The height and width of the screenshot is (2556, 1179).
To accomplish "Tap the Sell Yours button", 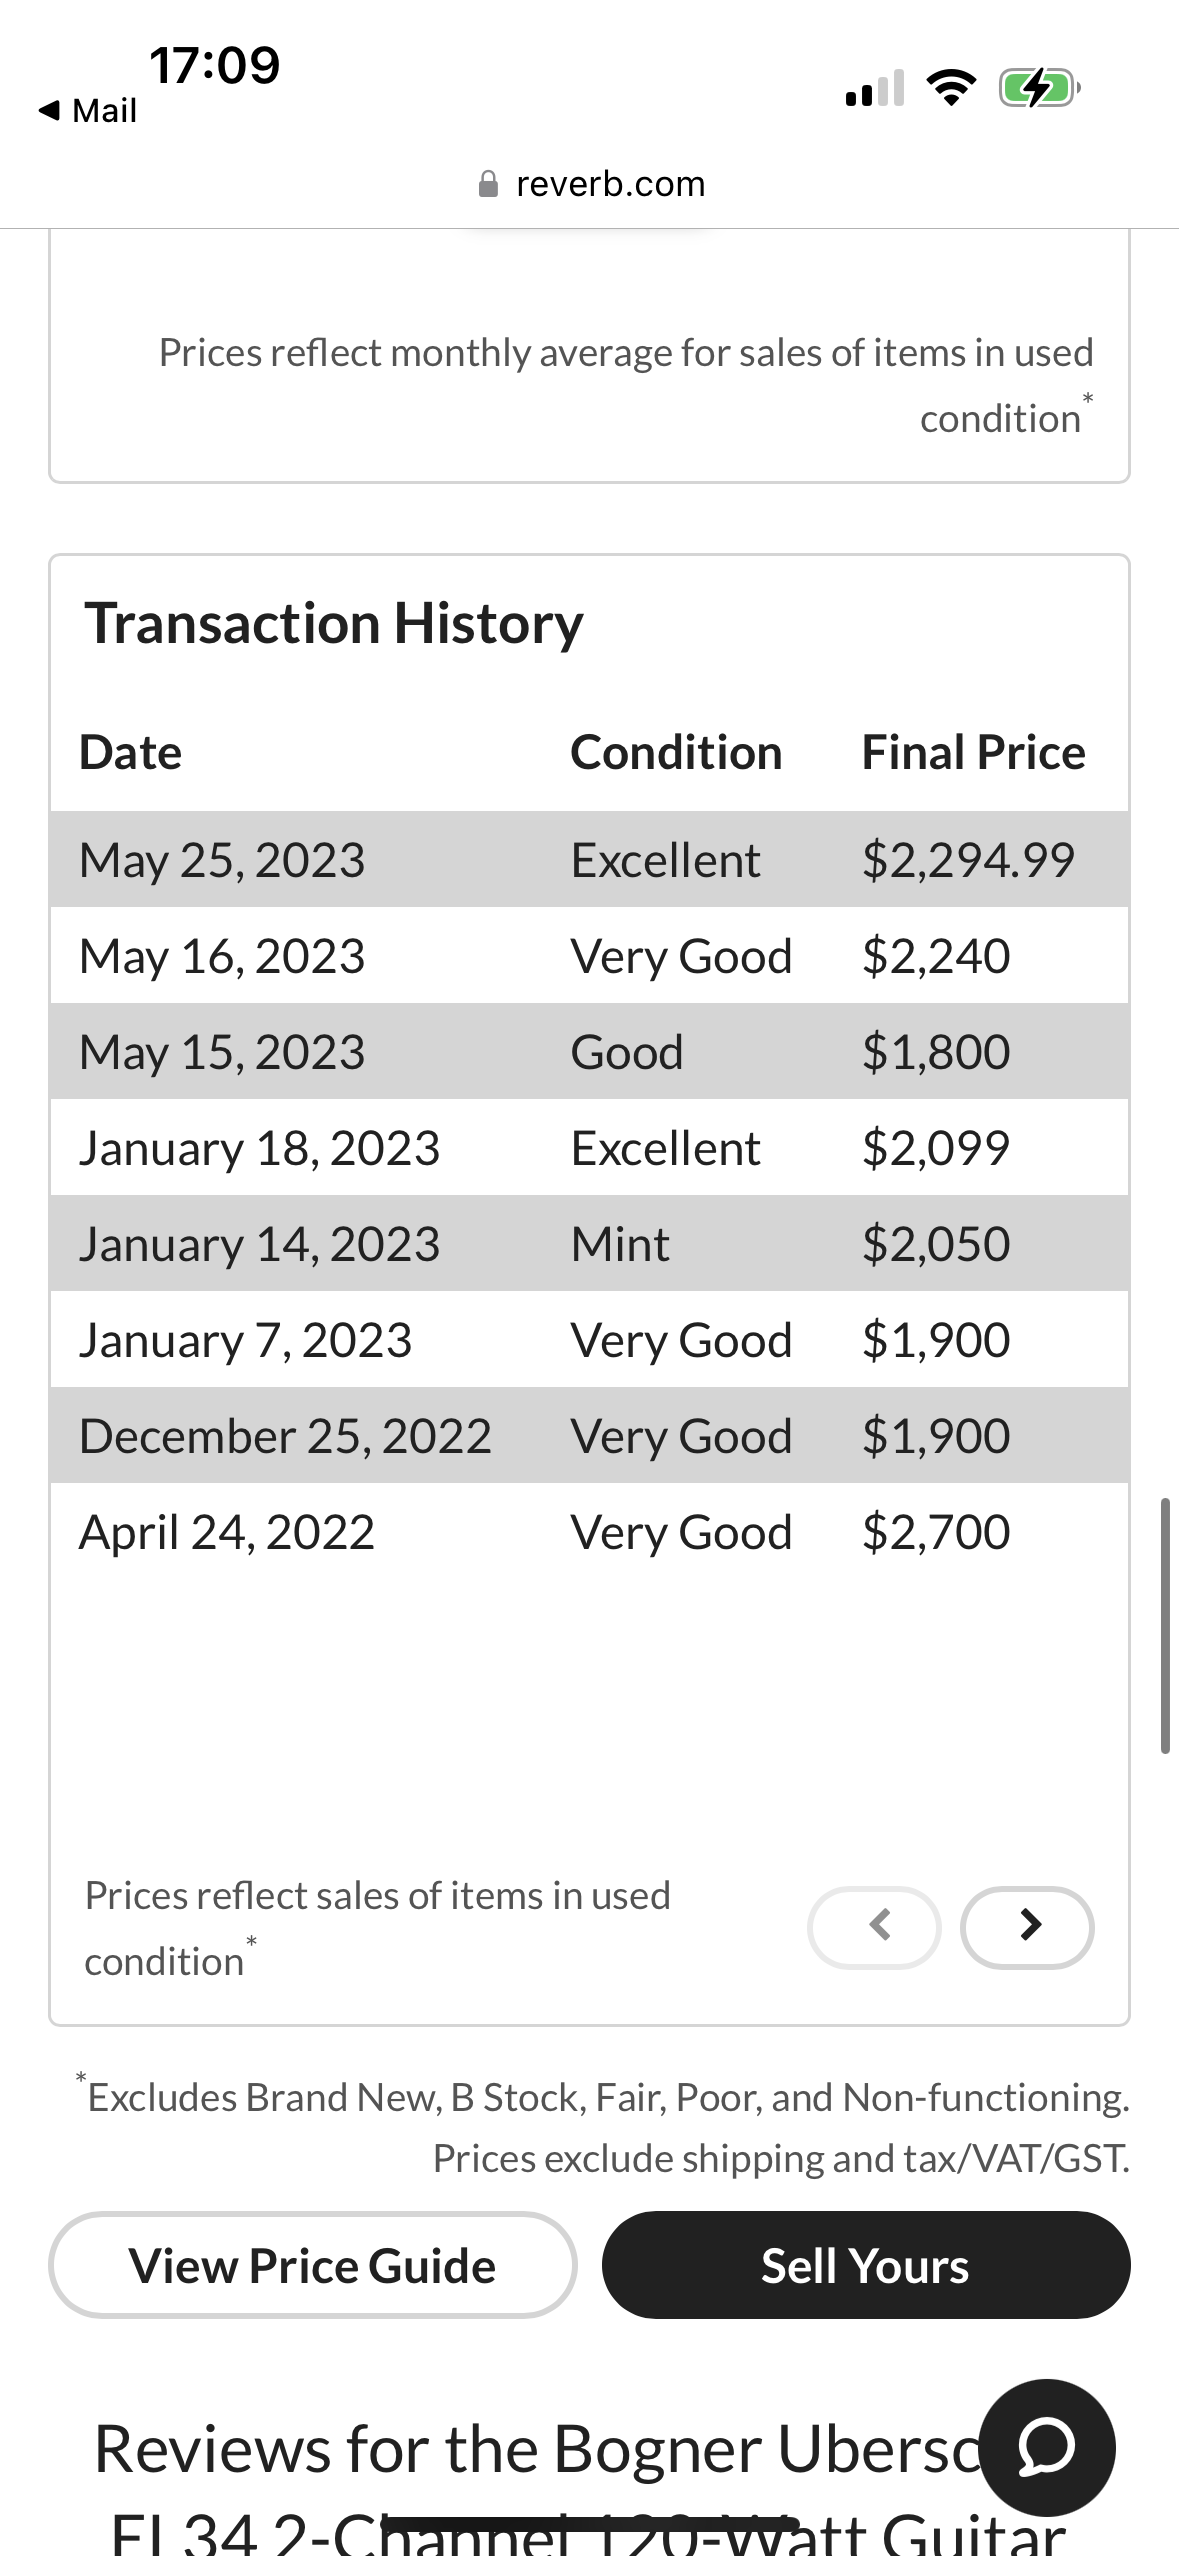I will [x=866, y=2265].
